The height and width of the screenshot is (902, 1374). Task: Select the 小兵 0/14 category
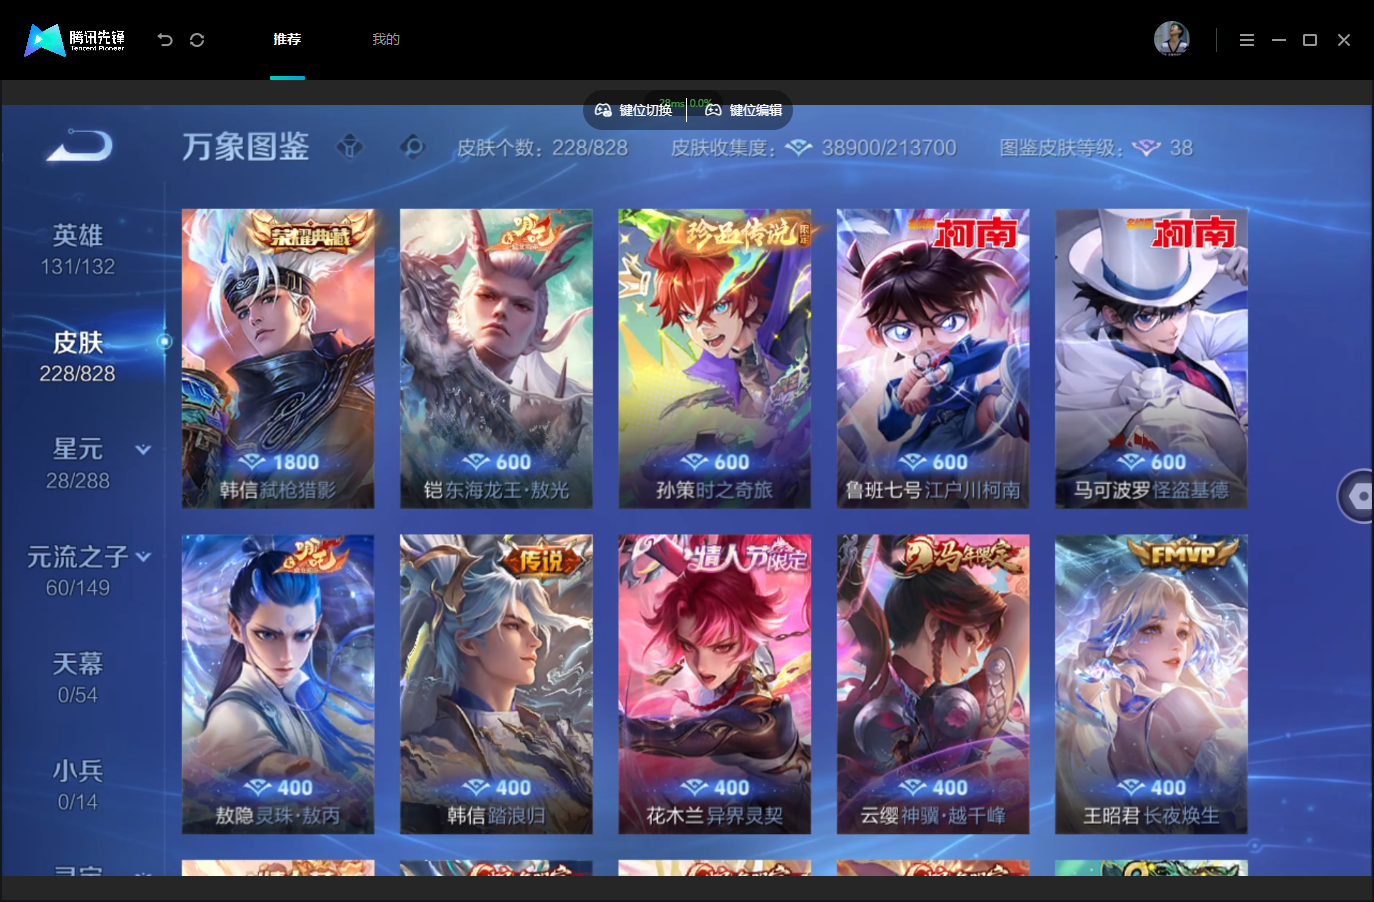pos(78,785)
